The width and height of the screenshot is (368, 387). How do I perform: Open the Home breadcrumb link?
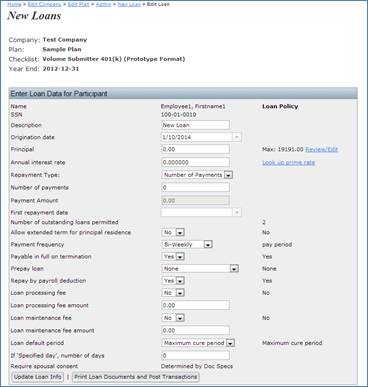[14, 4]
